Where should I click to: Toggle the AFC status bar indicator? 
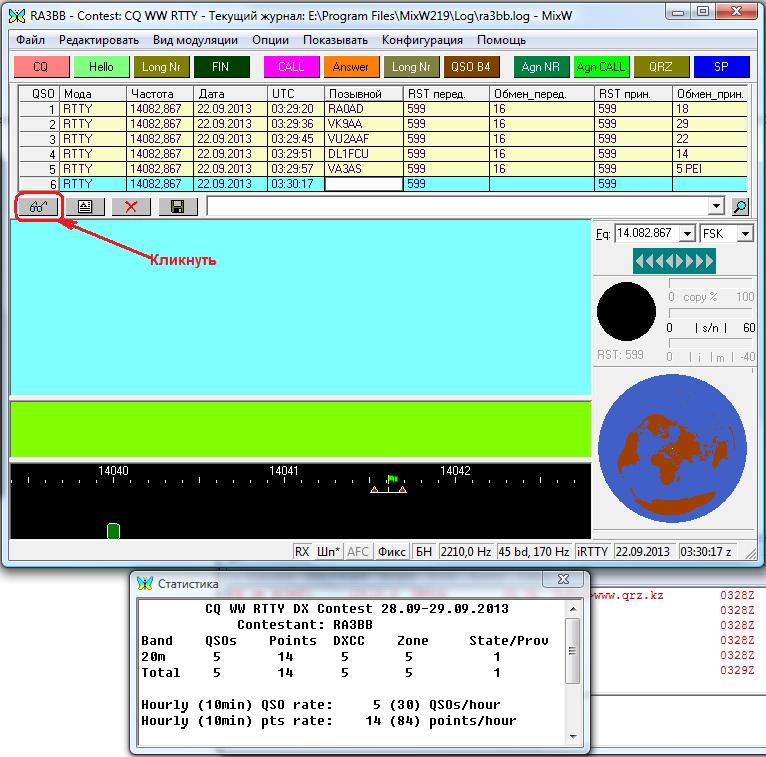357,552
